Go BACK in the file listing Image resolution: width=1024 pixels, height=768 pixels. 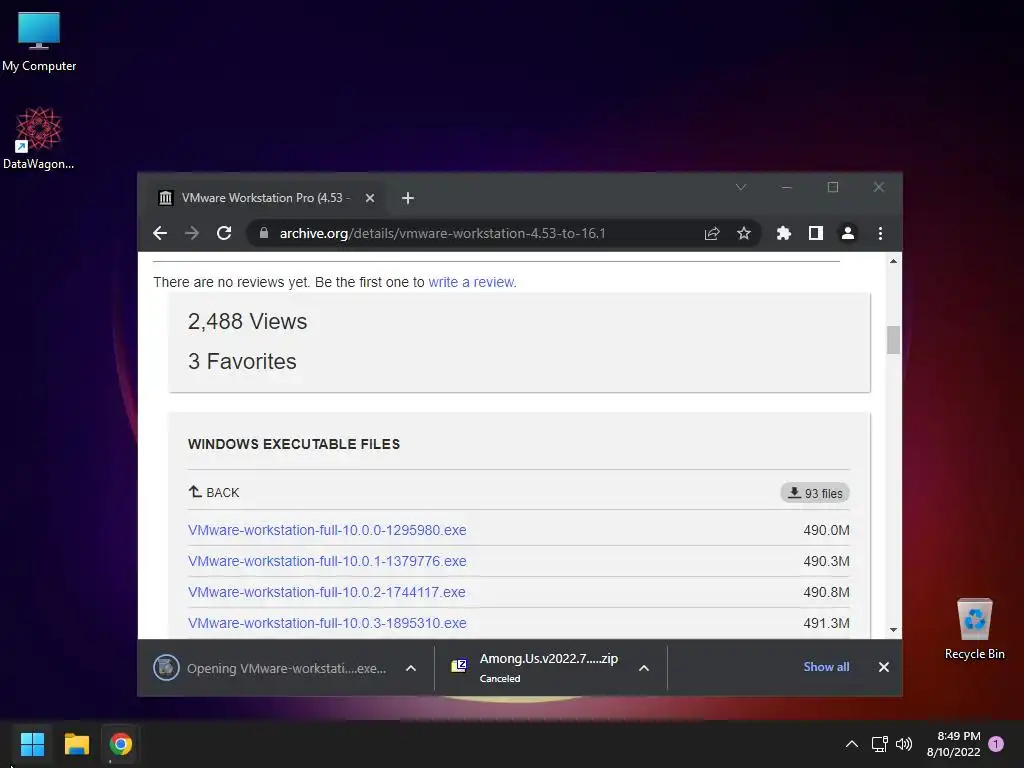pyautogui.click(x=214, y=492)
